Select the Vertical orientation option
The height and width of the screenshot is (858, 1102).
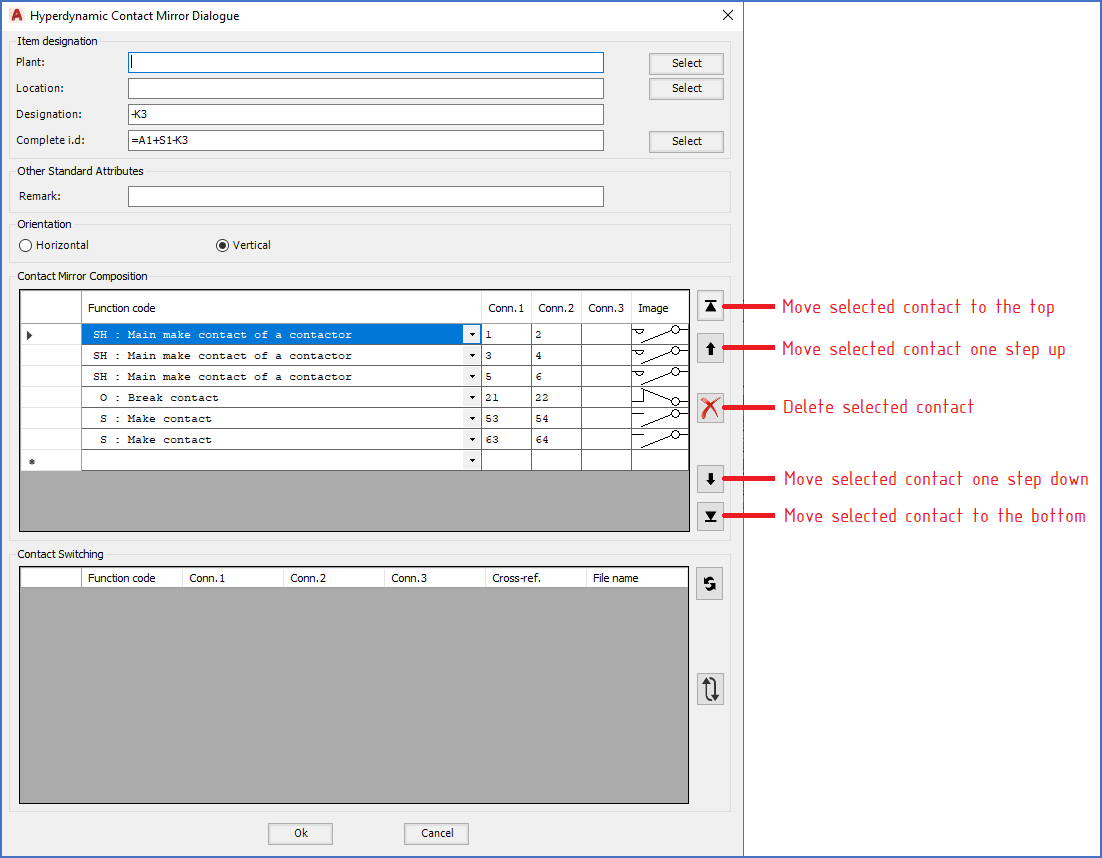coord(223,245)
